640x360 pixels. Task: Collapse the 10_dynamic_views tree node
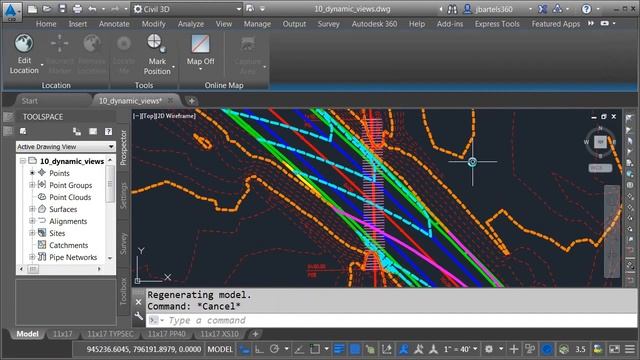[23, 161]
